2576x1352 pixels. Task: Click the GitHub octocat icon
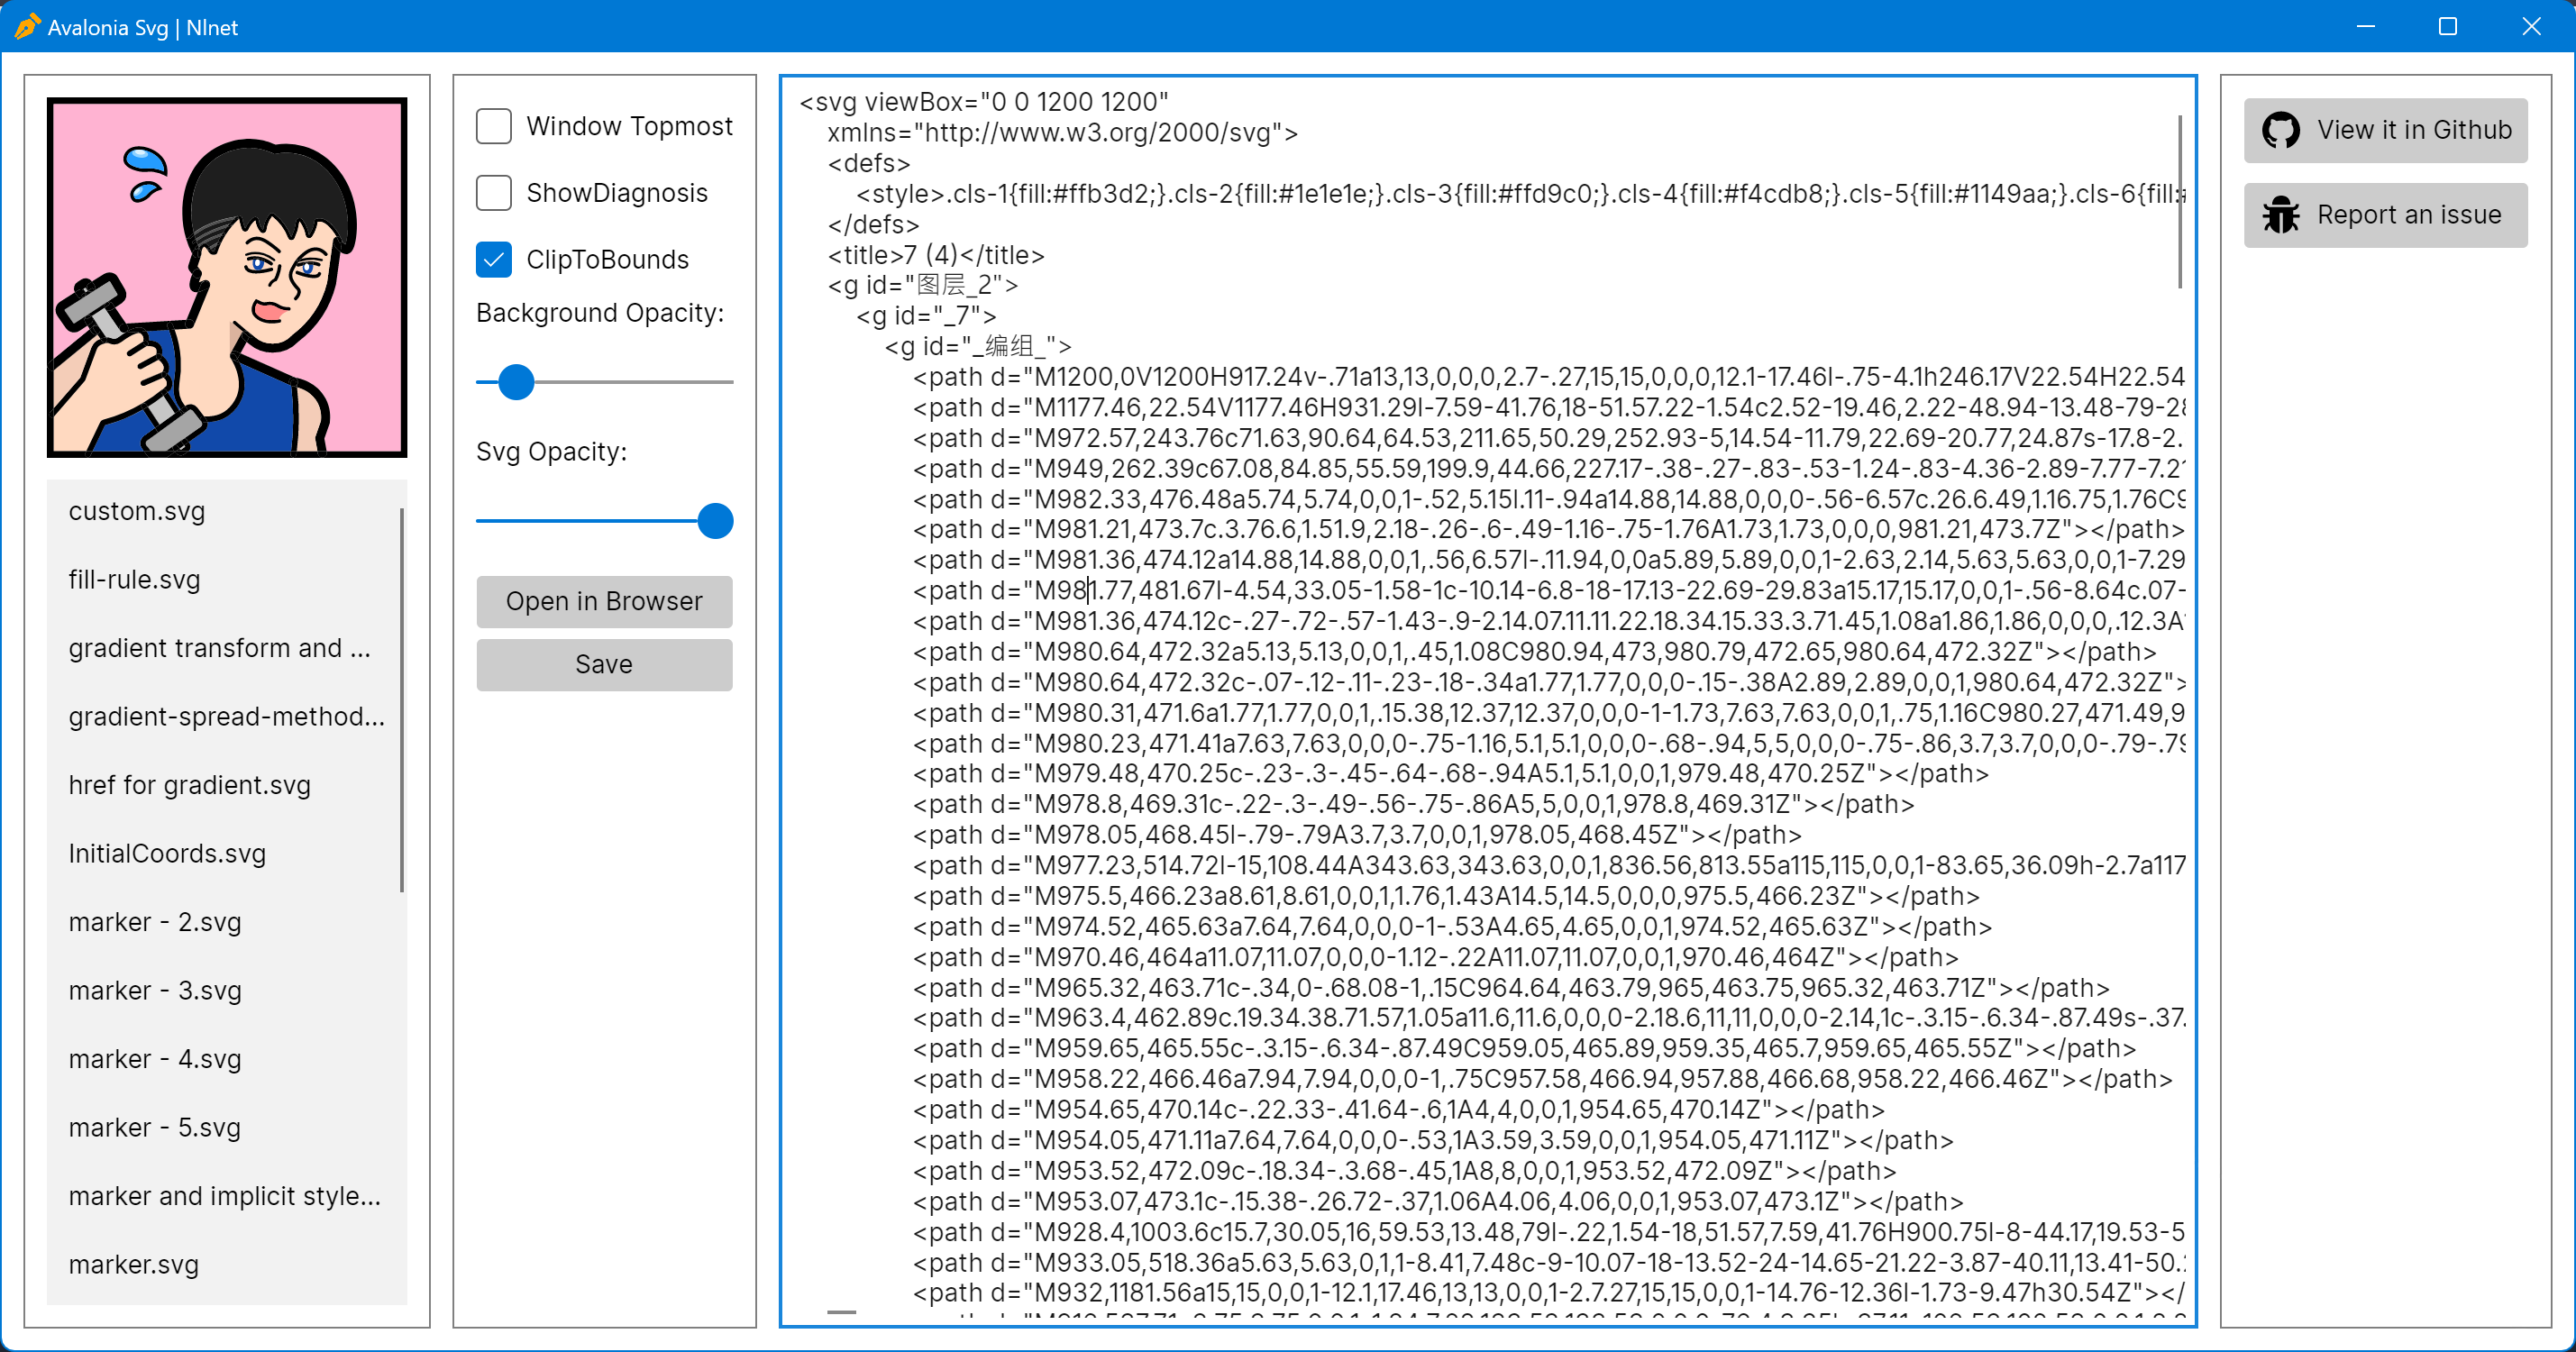tap(2281, 130)
